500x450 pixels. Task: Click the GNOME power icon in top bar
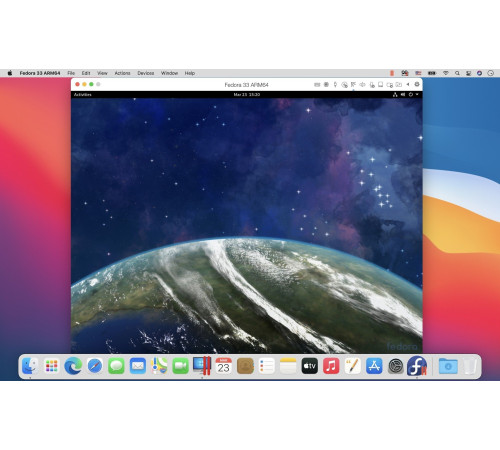[411, 95]
